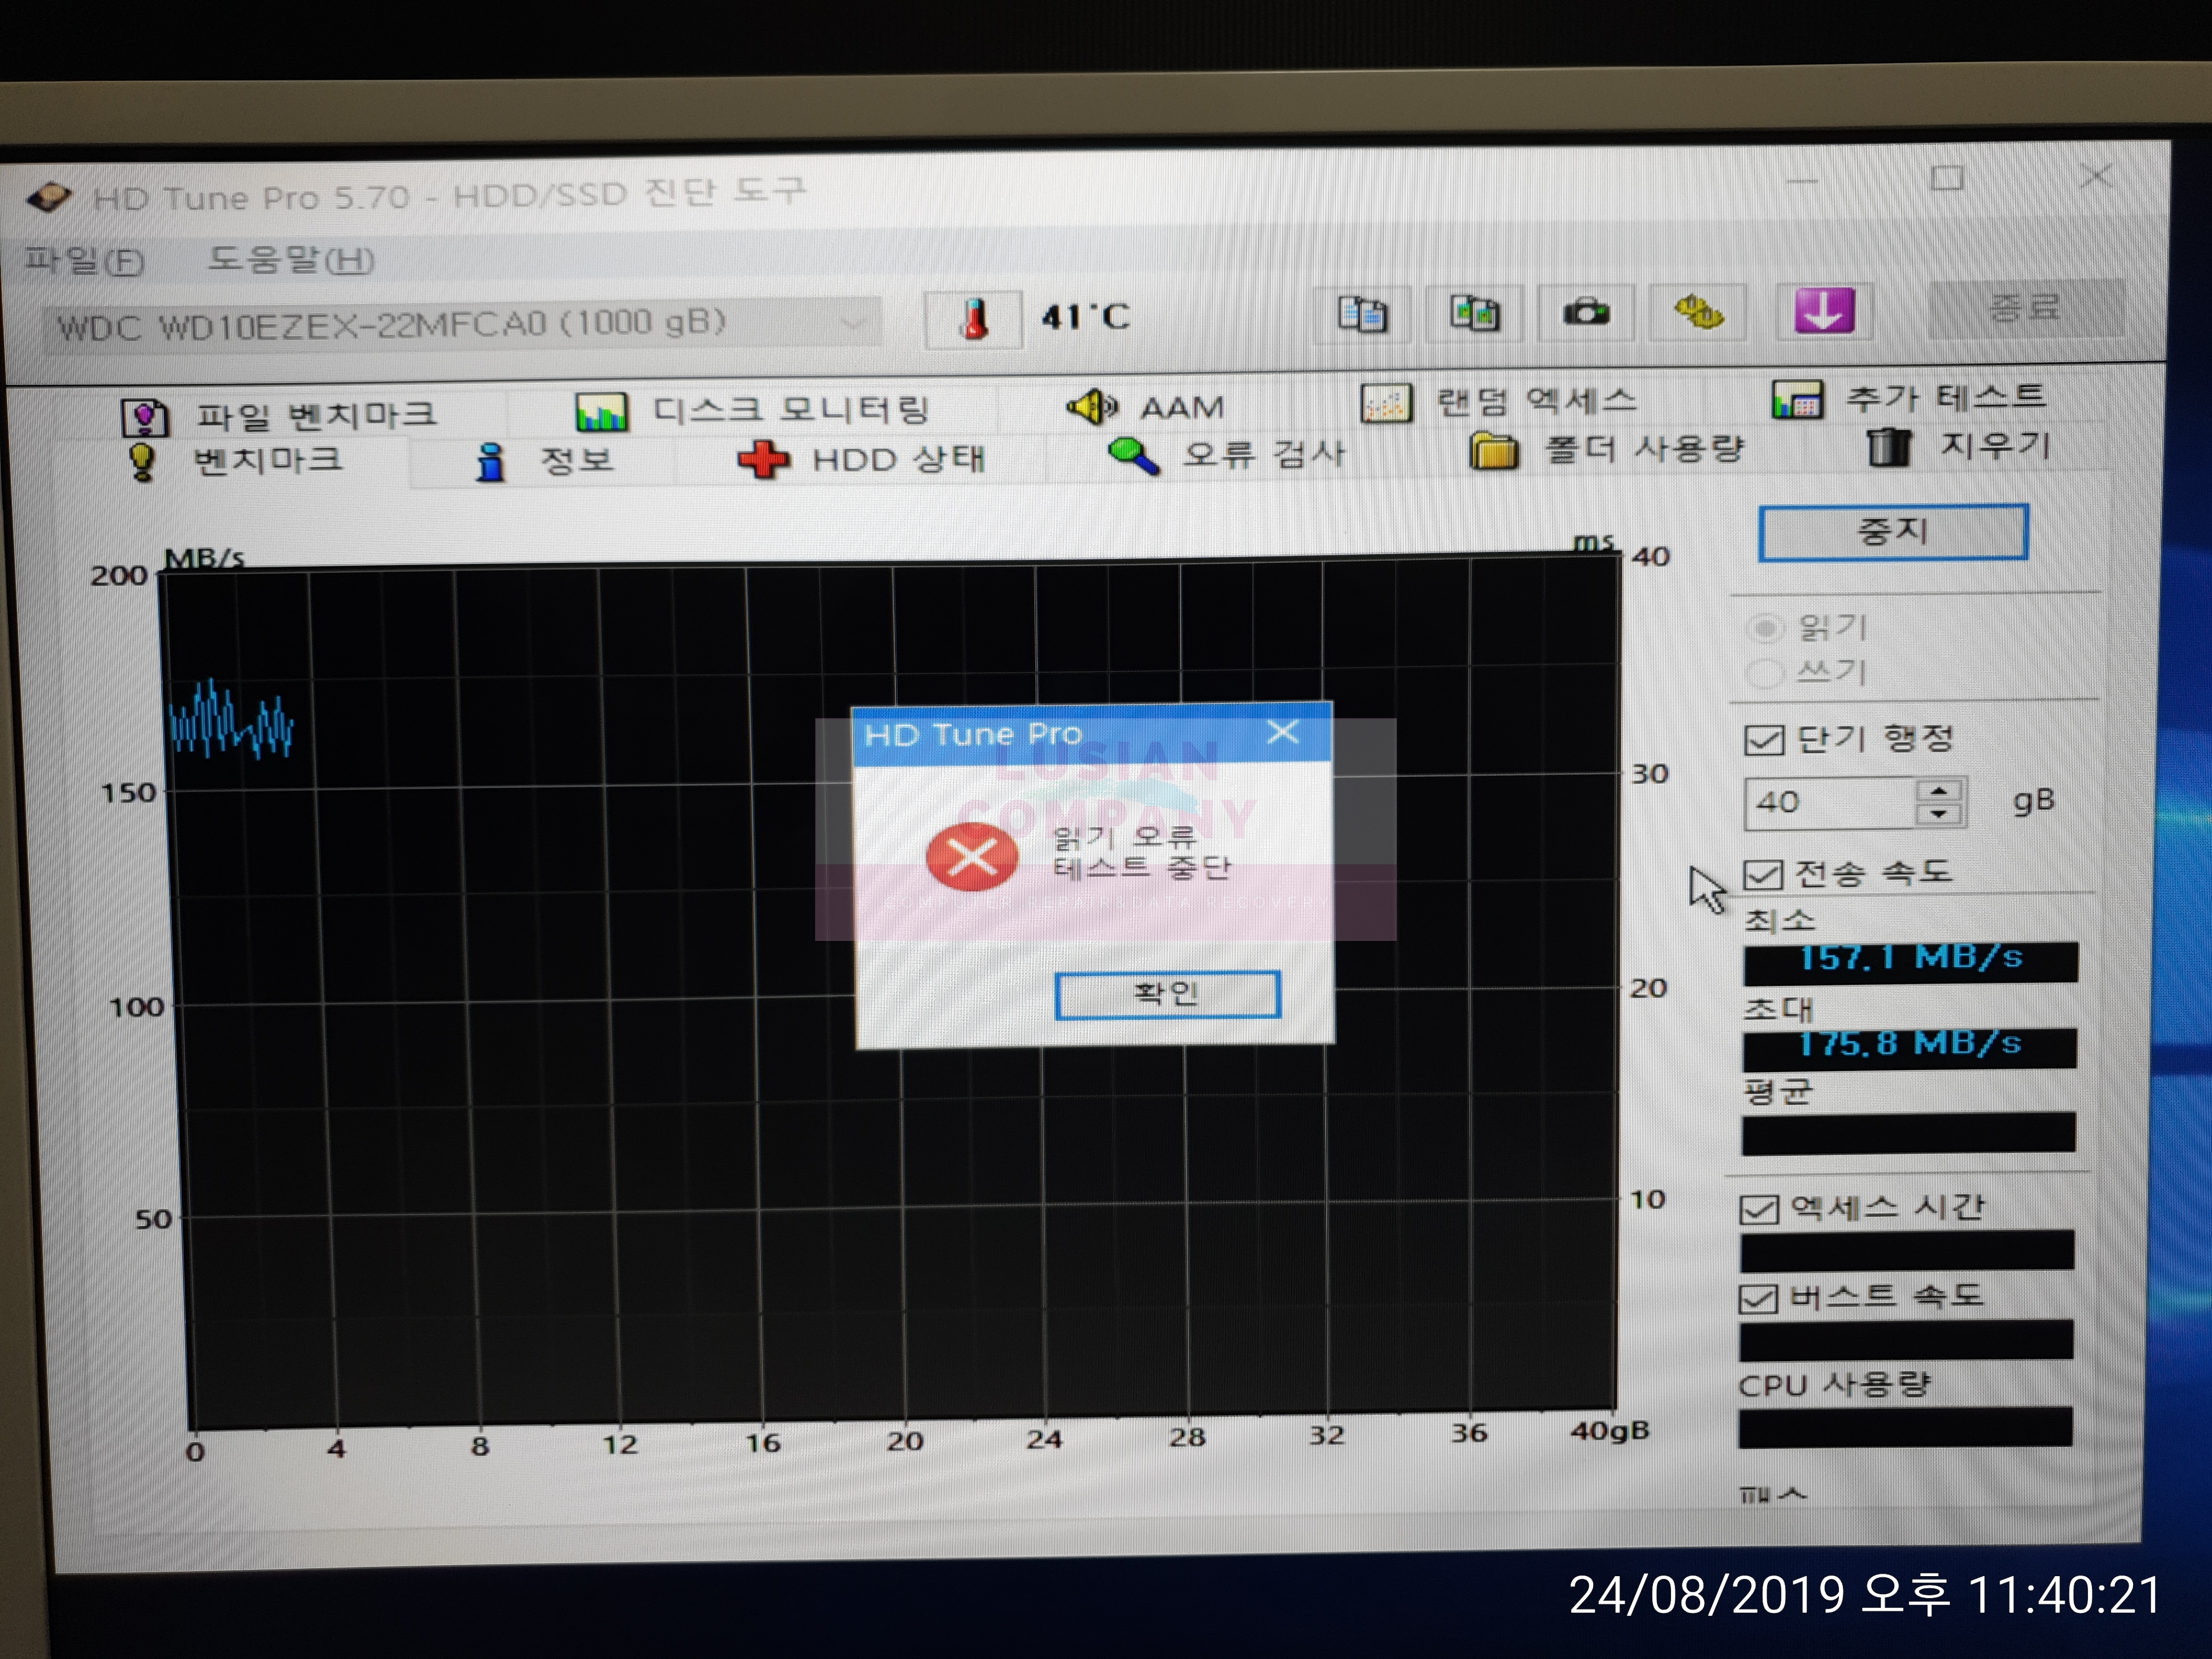
Task: Click the 40 gB input field
Action: pos(1830,802)
